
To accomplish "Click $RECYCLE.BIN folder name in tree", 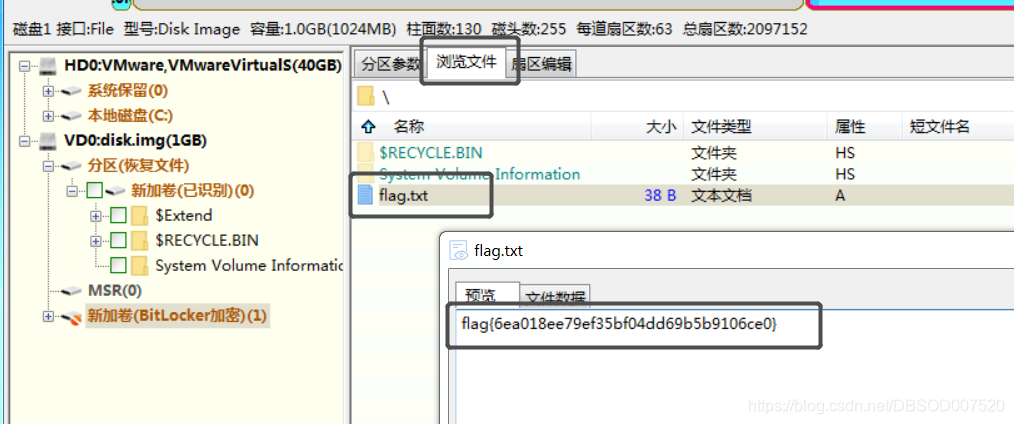I will coord(207,240).
